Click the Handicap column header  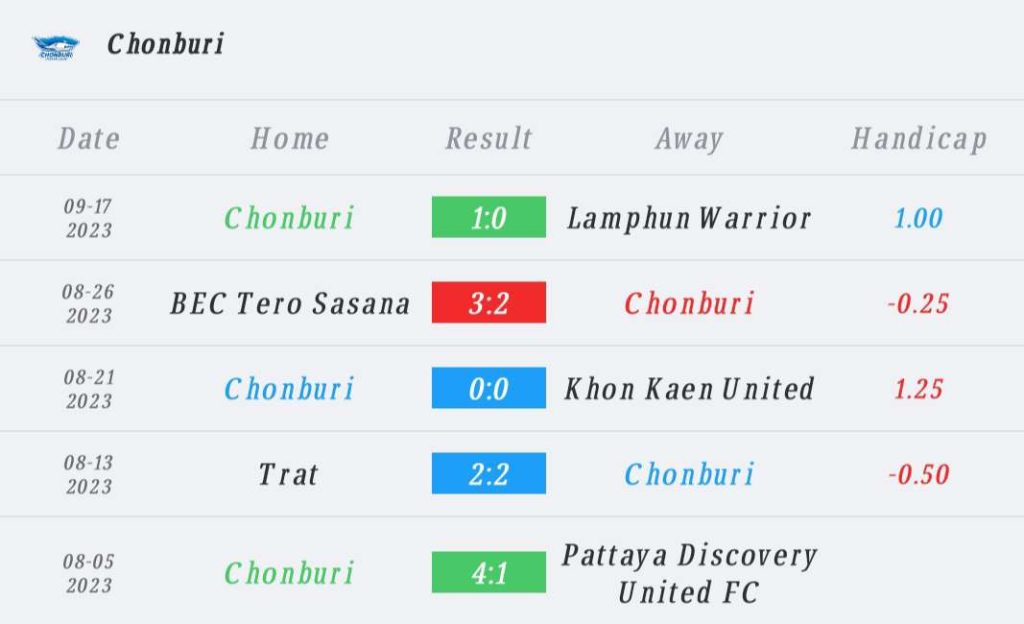[x=919, y=139]
